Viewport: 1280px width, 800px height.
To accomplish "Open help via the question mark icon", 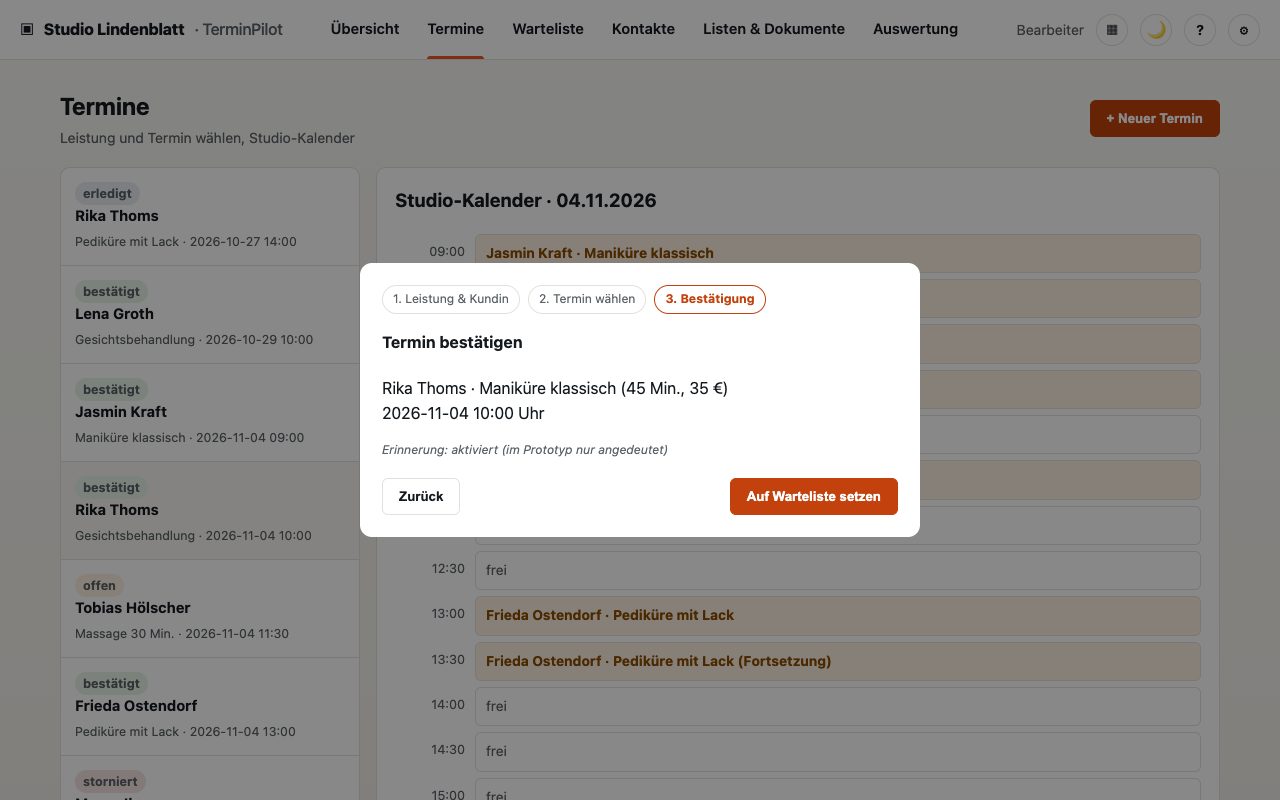I will 1200,30.
